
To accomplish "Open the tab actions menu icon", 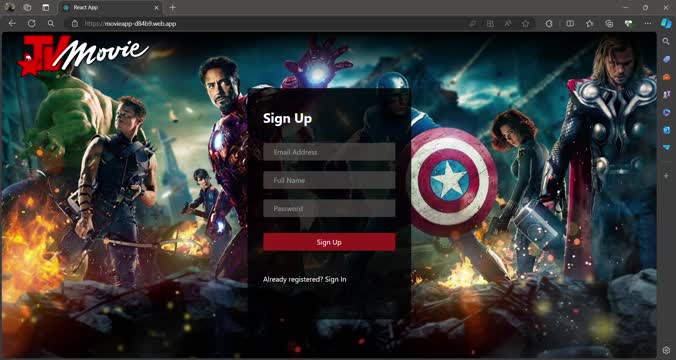I will point(46,7).
